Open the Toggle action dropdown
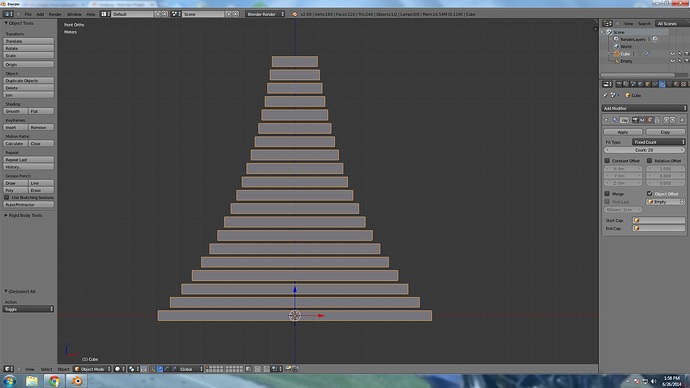 [28, 309]
